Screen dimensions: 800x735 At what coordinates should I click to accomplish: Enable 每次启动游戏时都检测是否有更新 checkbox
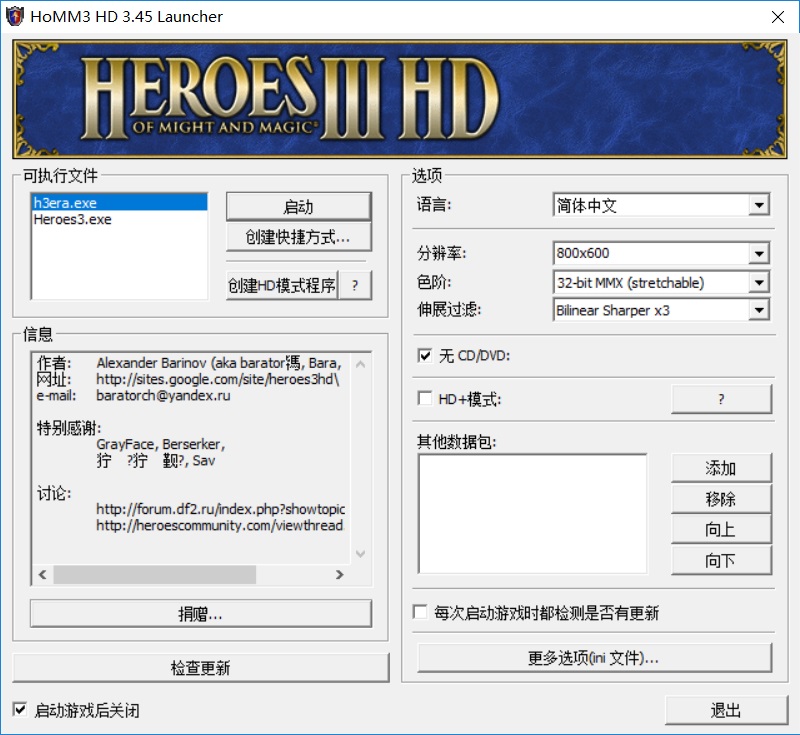(420, 612)
